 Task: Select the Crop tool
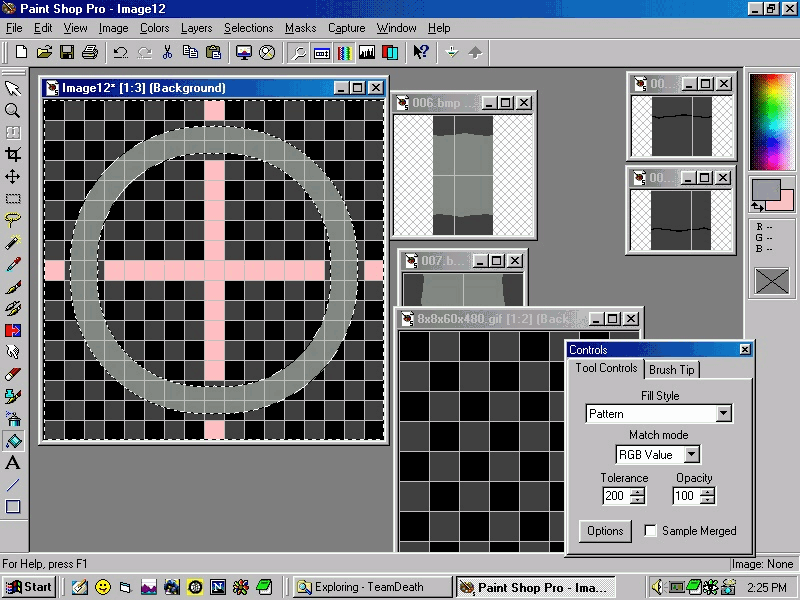pos(13,154)
